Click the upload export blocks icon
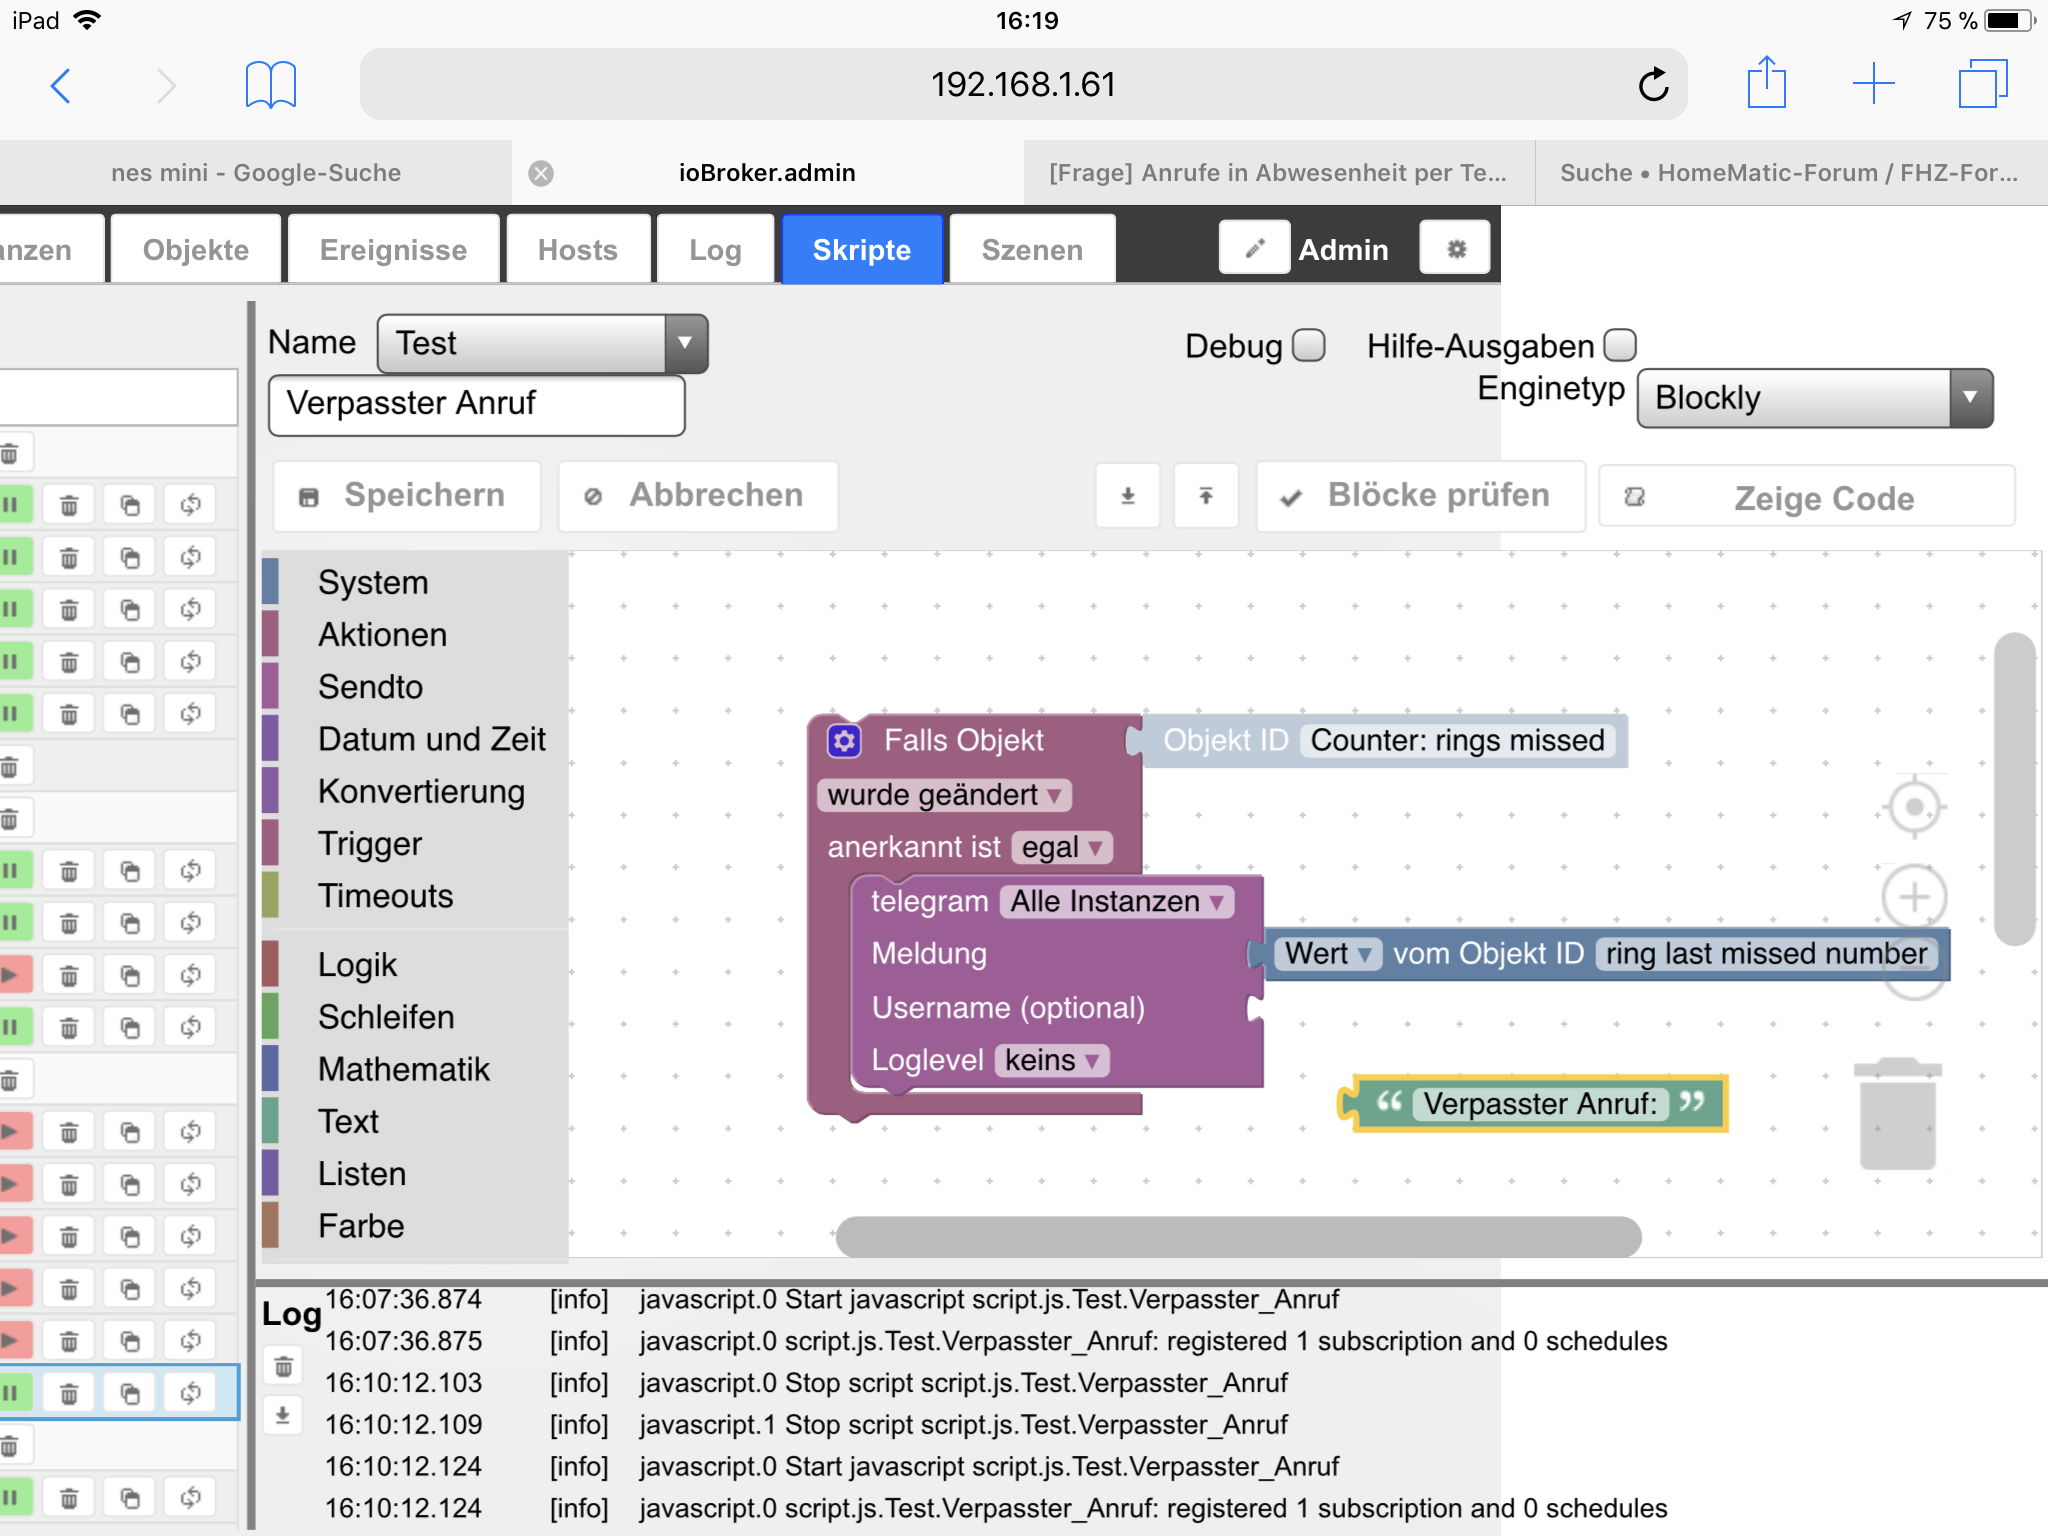The image size is (2048, 1536). 1206,496
